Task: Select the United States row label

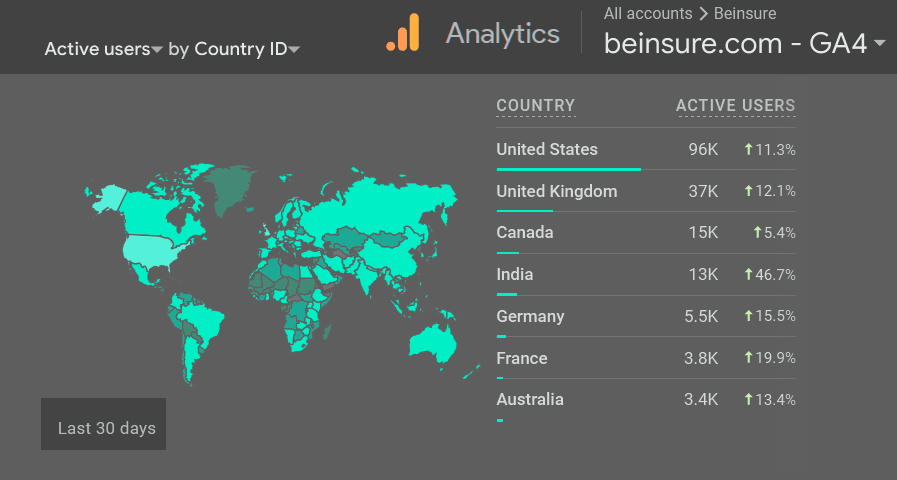Action: click(547, 149)
